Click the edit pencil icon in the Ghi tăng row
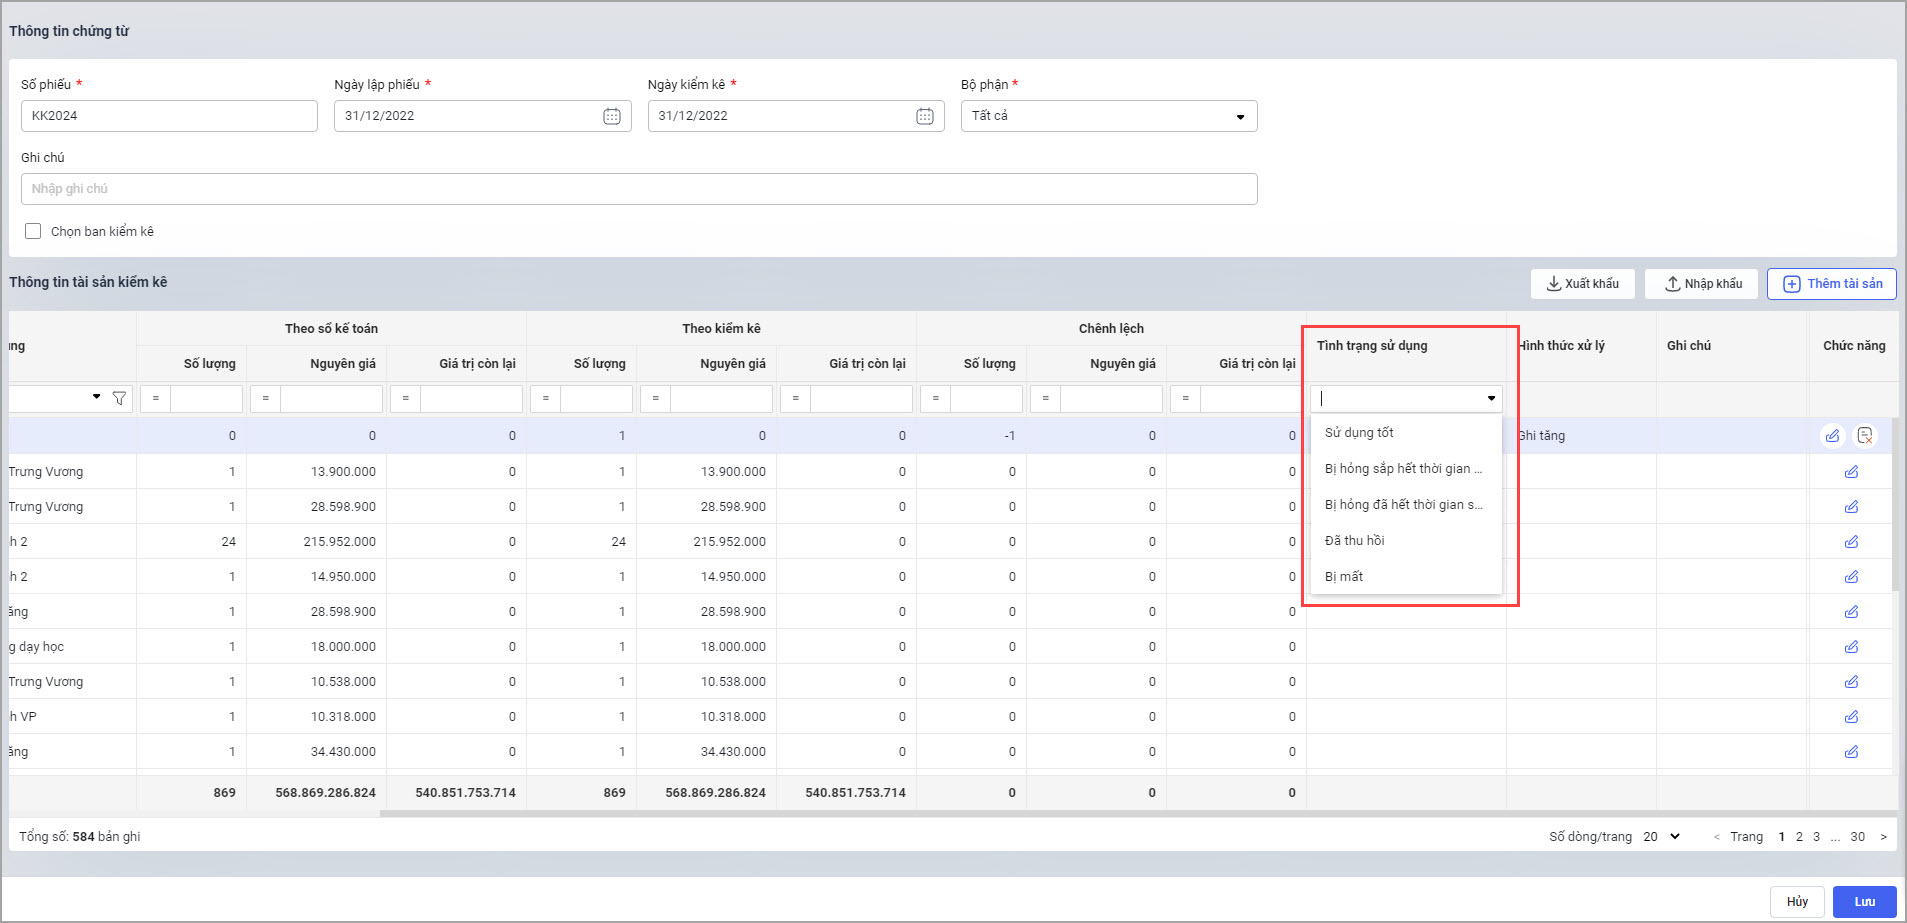 1832,435
